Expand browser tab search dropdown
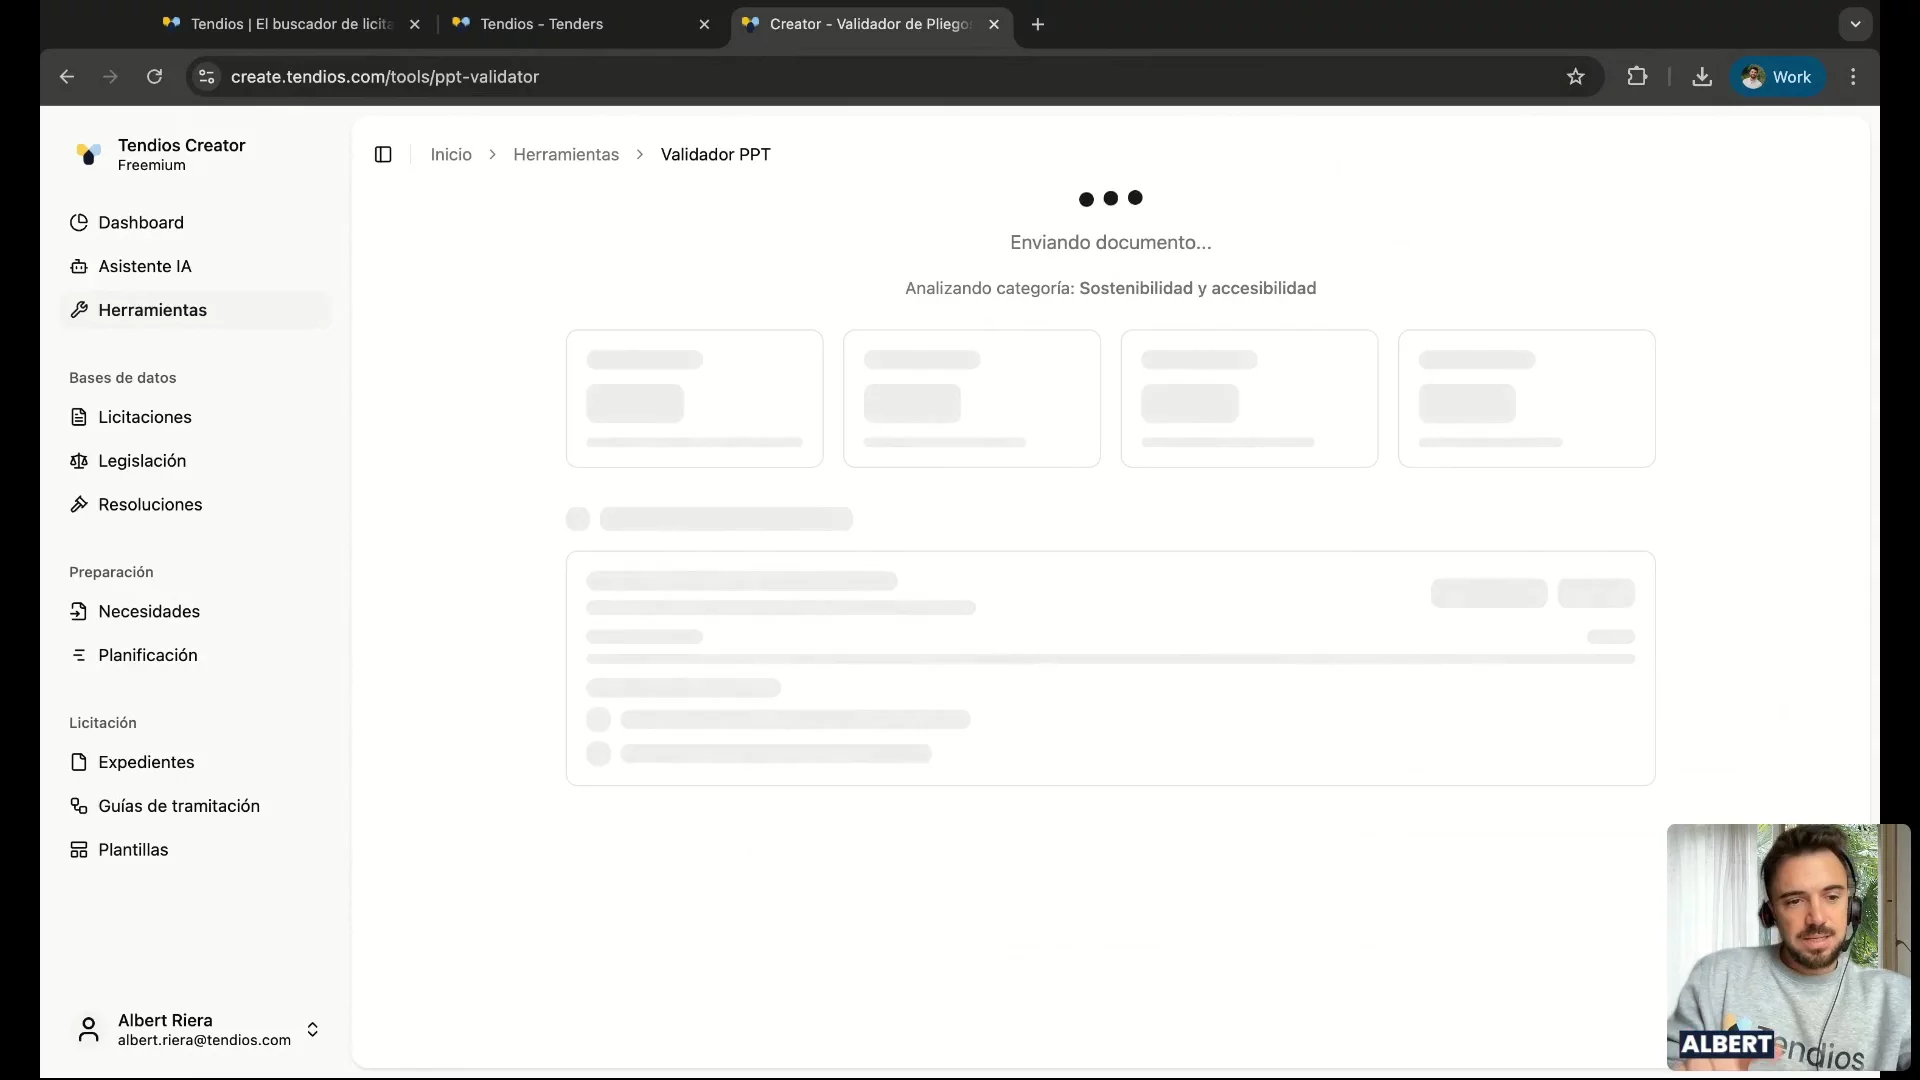The height and width of the screenshot is (1080, 1920). pos(1855,24)
